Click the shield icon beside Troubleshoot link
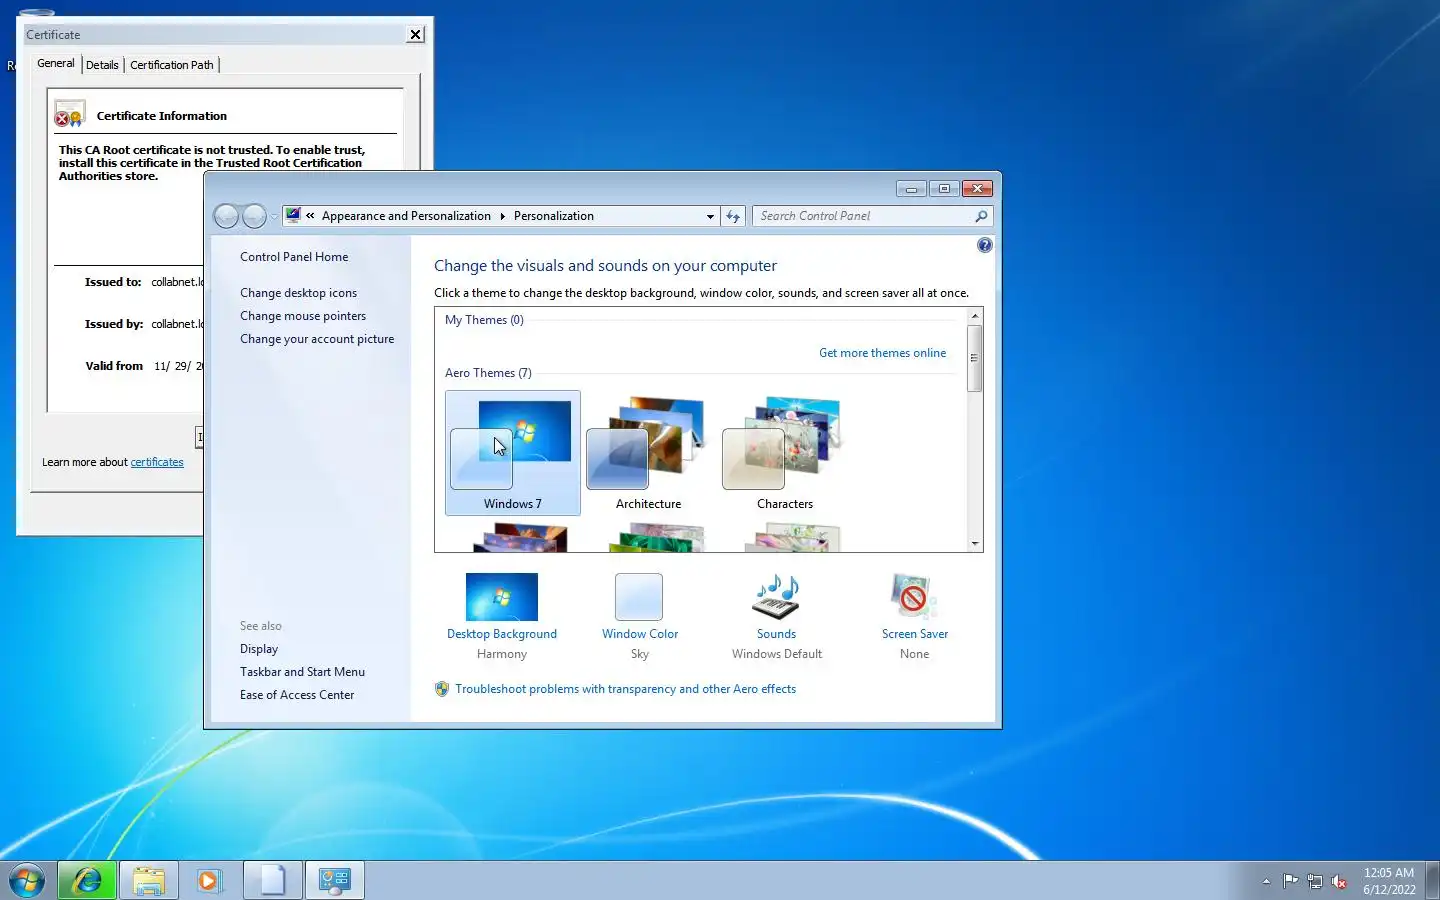Screen dimensions: 1440x900 (442, 689)
